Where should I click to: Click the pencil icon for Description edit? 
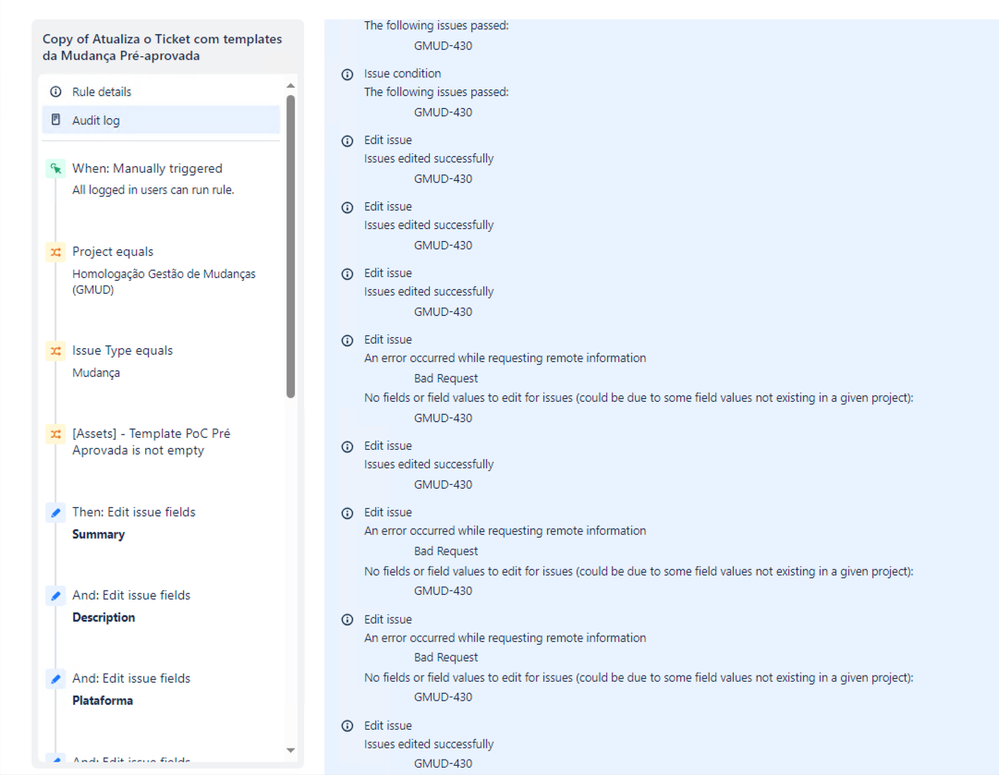tap(56, 596)
